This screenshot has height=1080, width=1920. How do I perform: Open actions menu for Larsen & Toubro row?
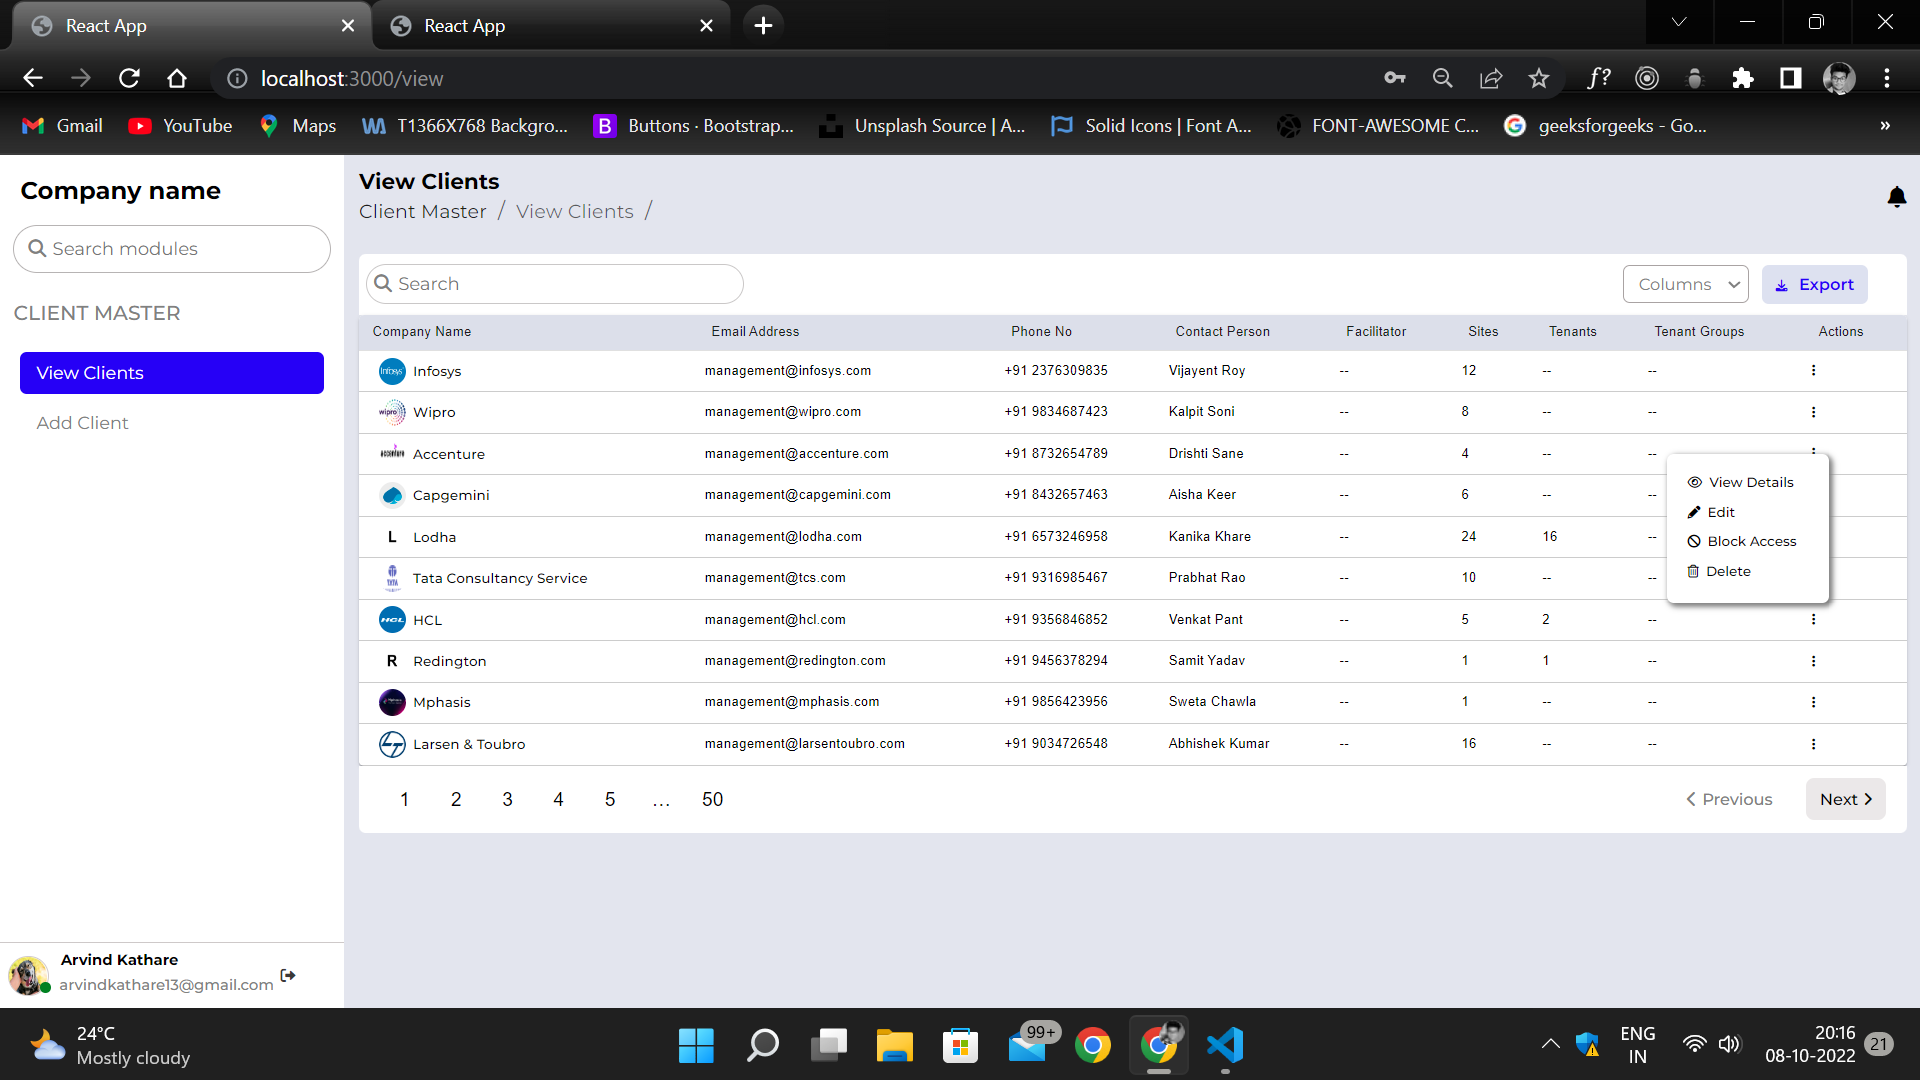pyautogui.click(x=1813, y=744)
